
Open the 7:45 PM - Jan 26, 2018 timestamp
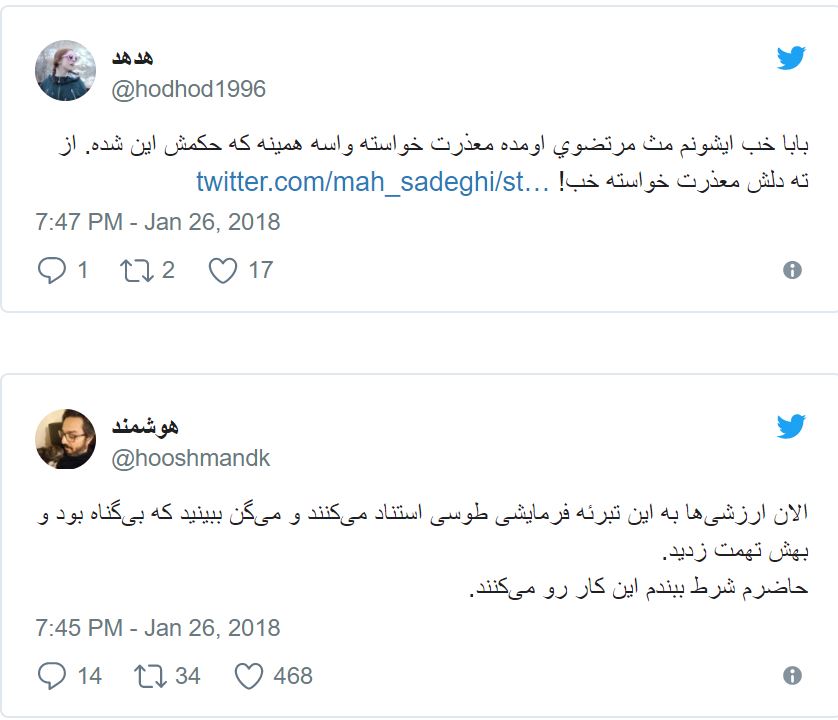click(x=157, y=628)
